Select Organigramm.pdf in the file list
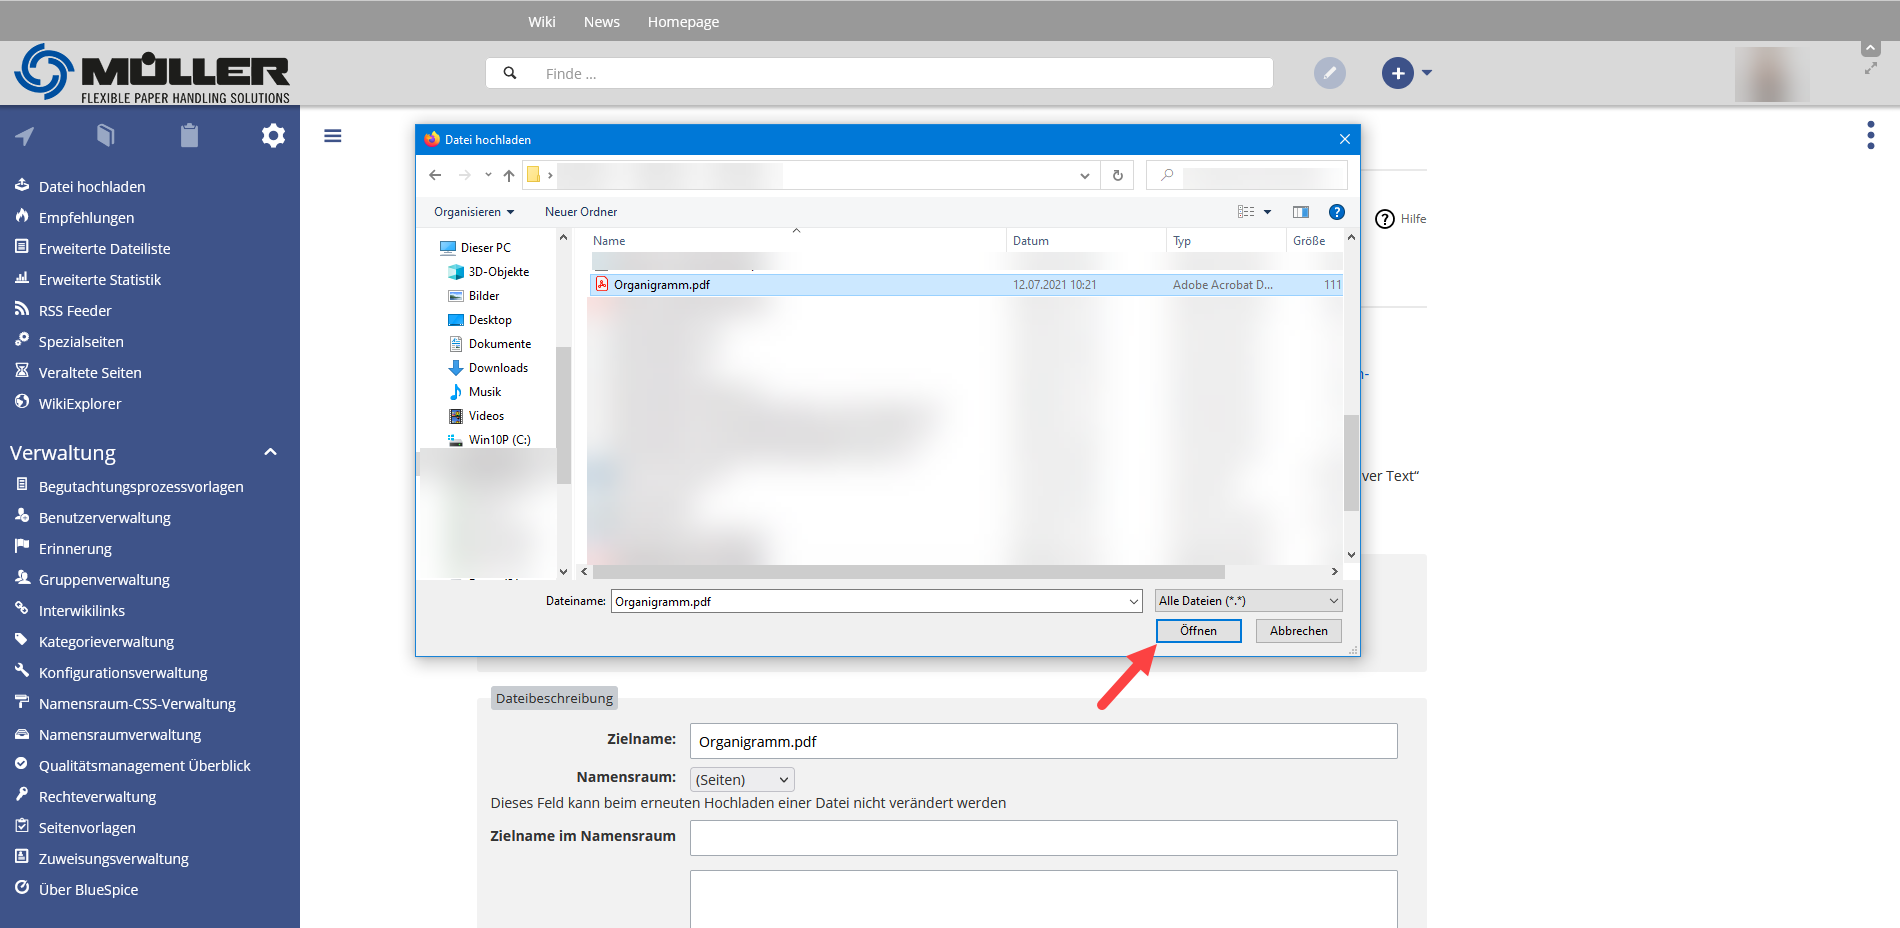Viewport: 1900px width, 928px height. coord(662,285)
